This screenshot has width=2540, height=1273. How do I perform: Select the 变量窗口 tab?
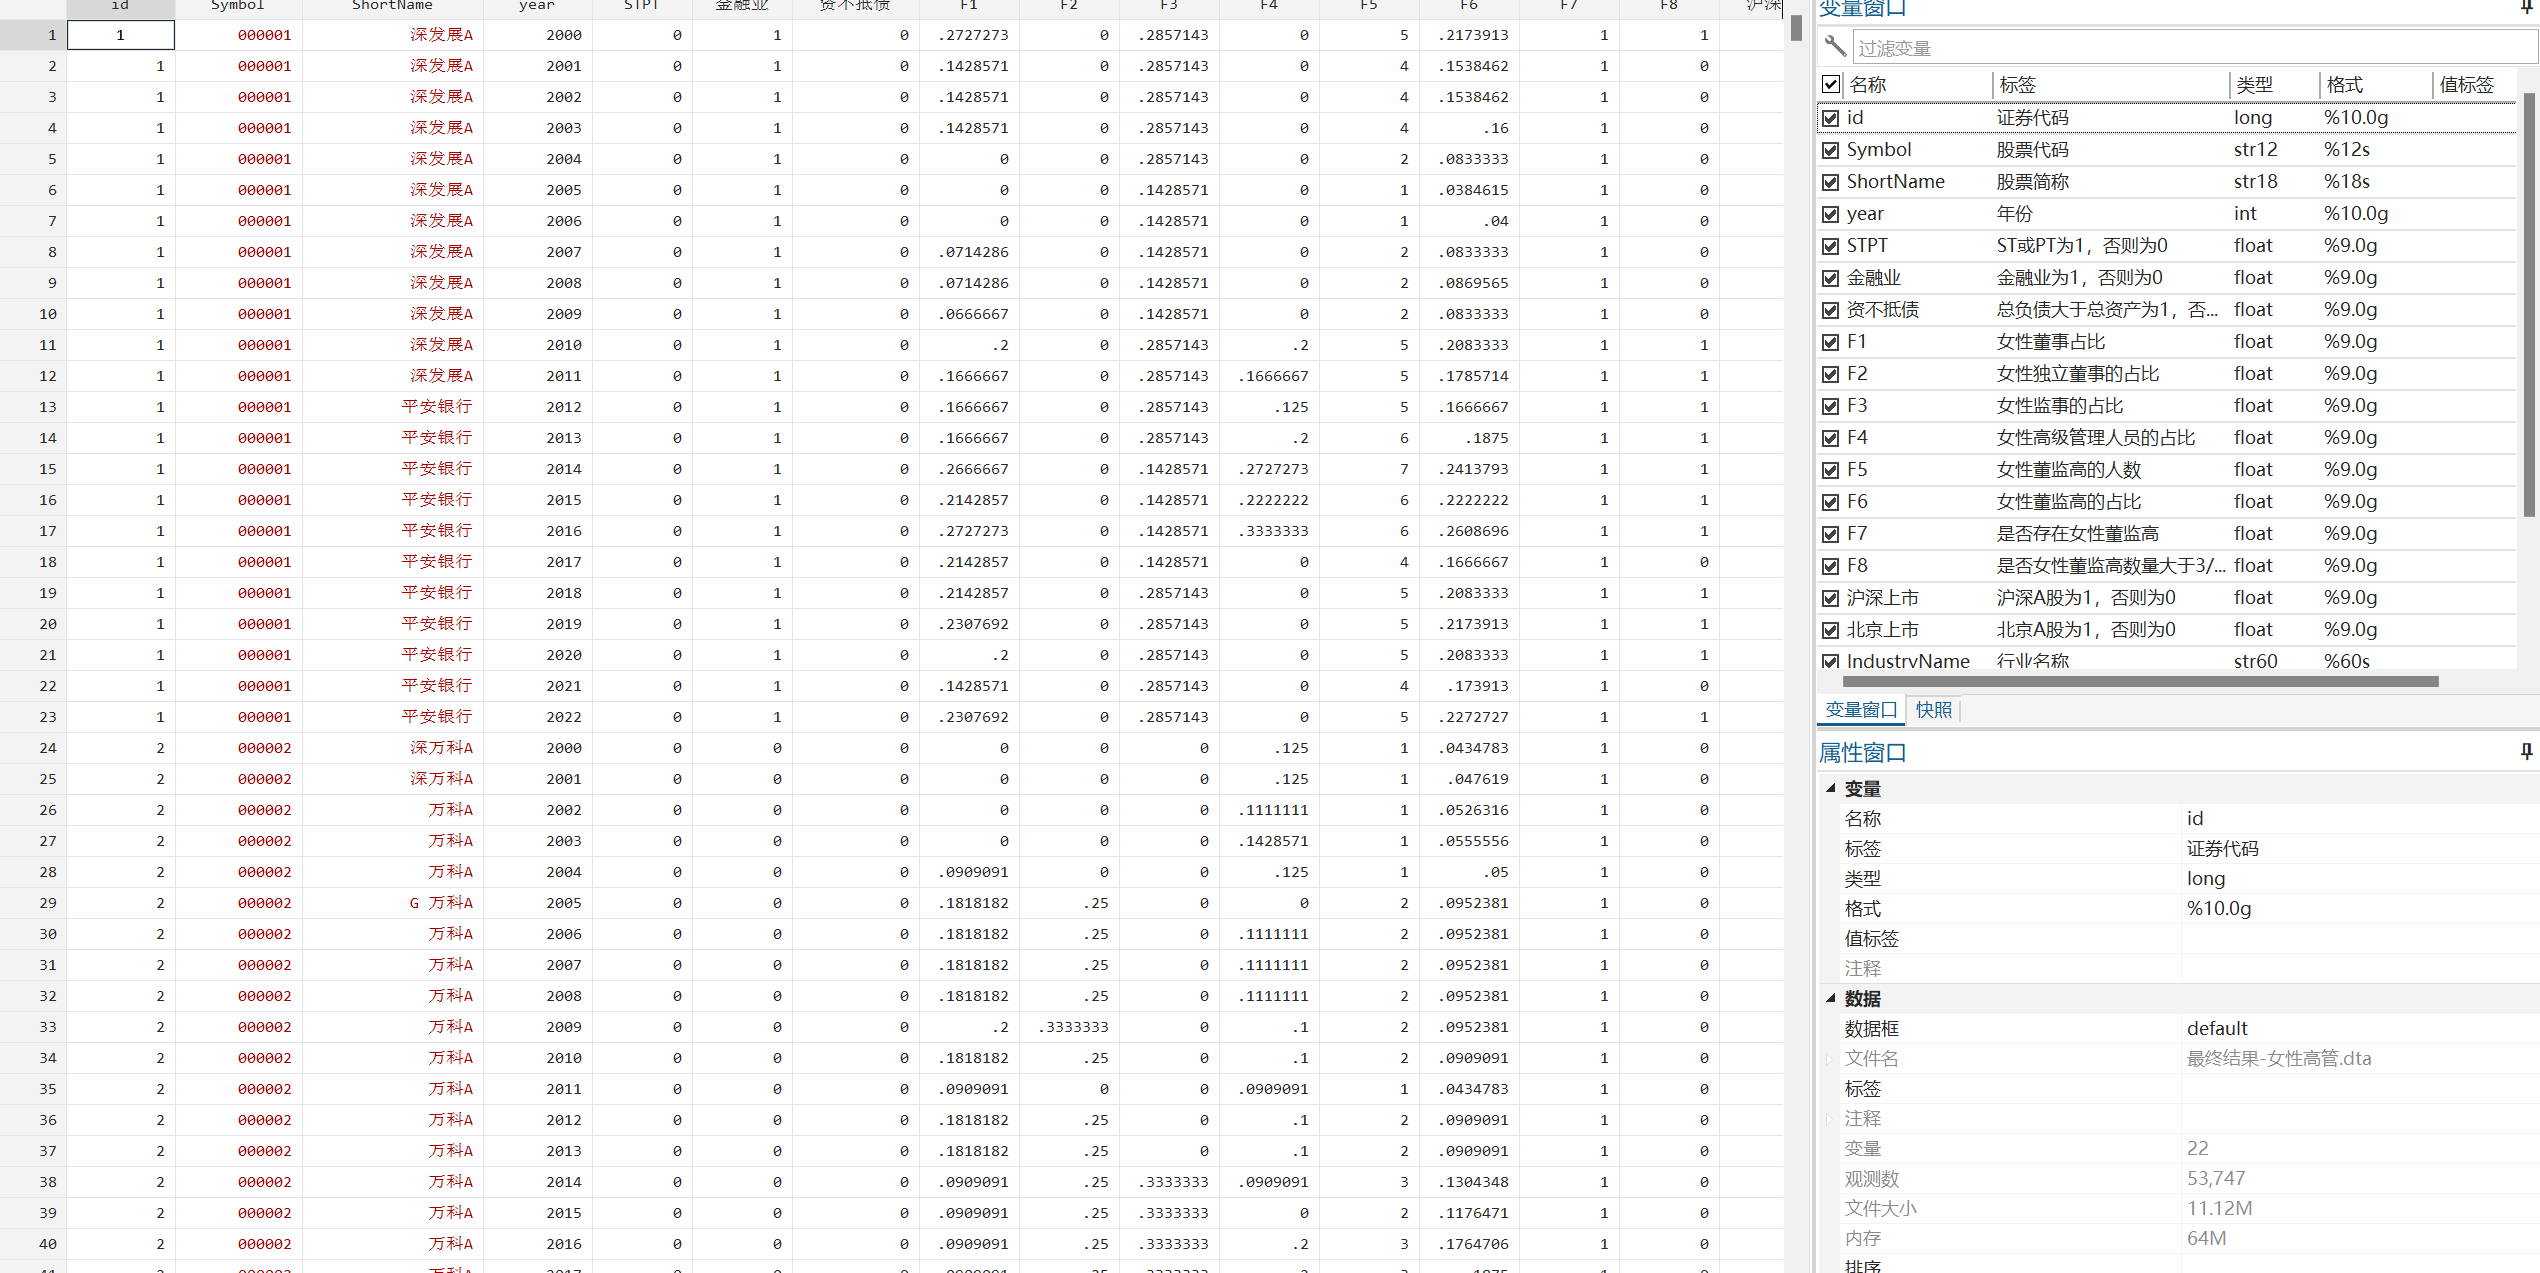pyautogui.click(x=1860, y=710)
